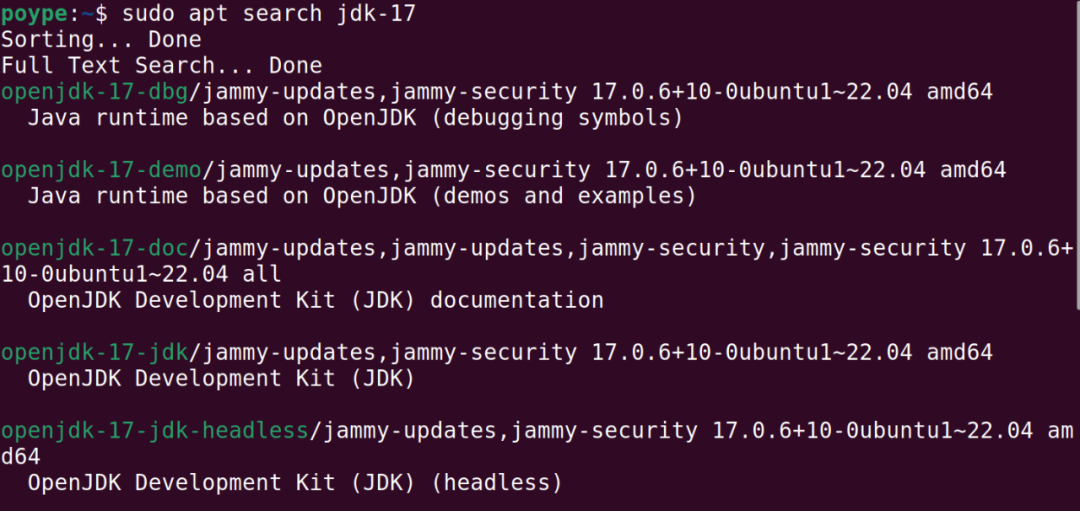Click the 'poype' username in prompt
This screenshot has height=511, width=1080.
pyautogui.click(x=34, y=14)
